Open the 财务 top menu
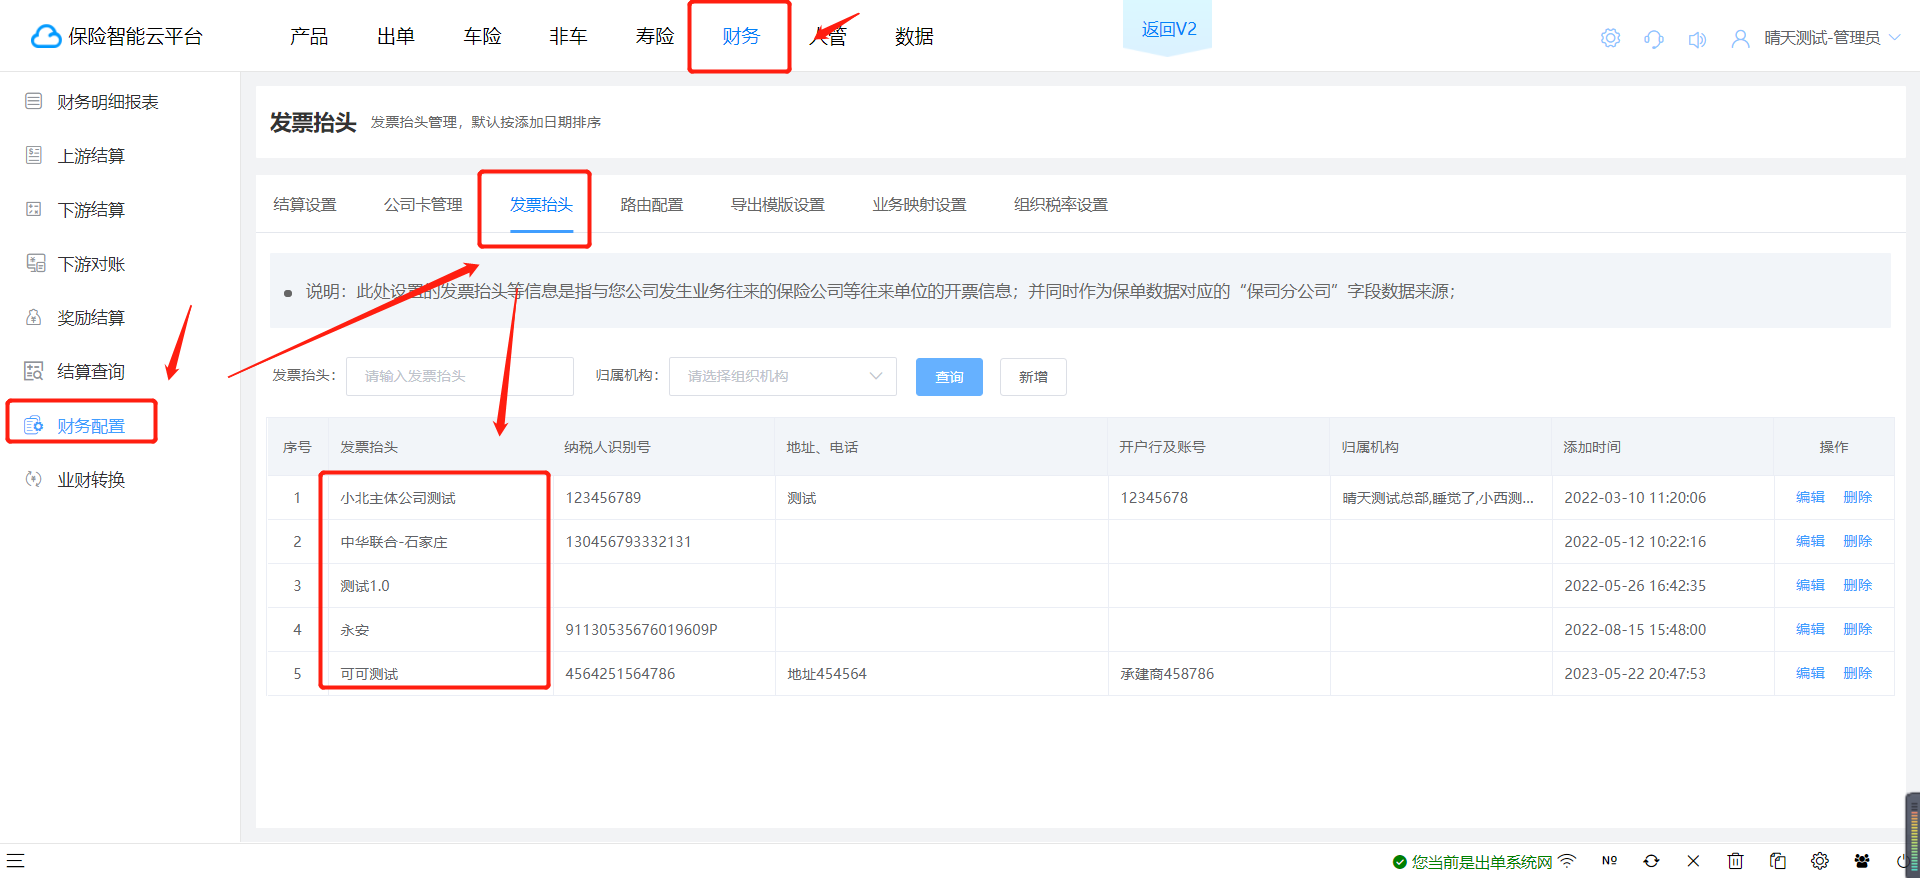 coord(741,37)
